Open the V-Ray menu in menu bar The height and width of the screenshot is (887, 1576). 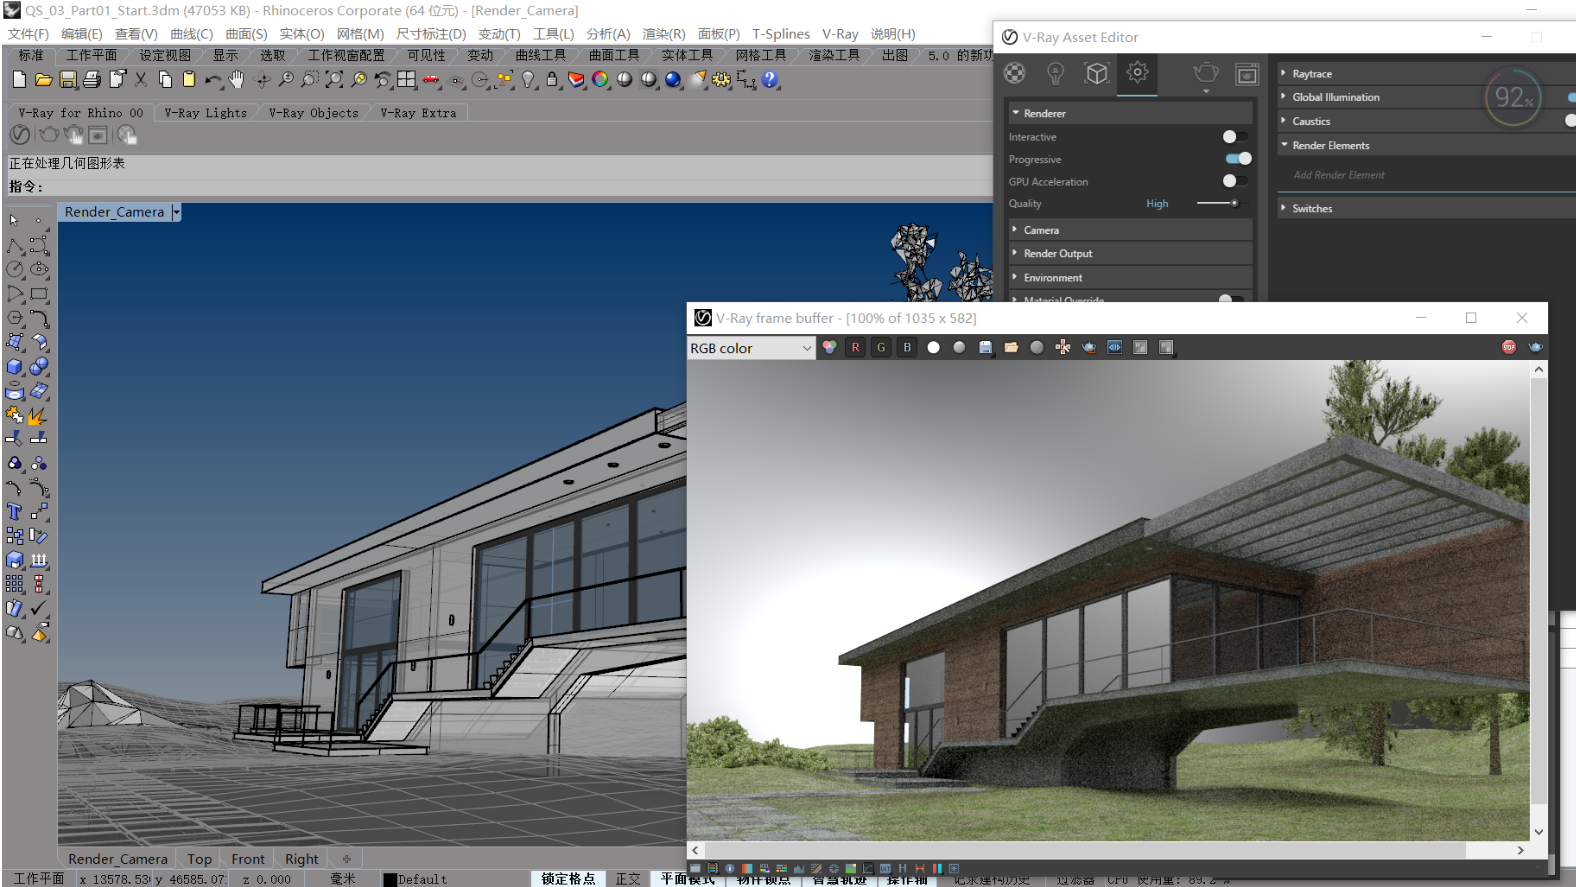(x=839, y=34)
